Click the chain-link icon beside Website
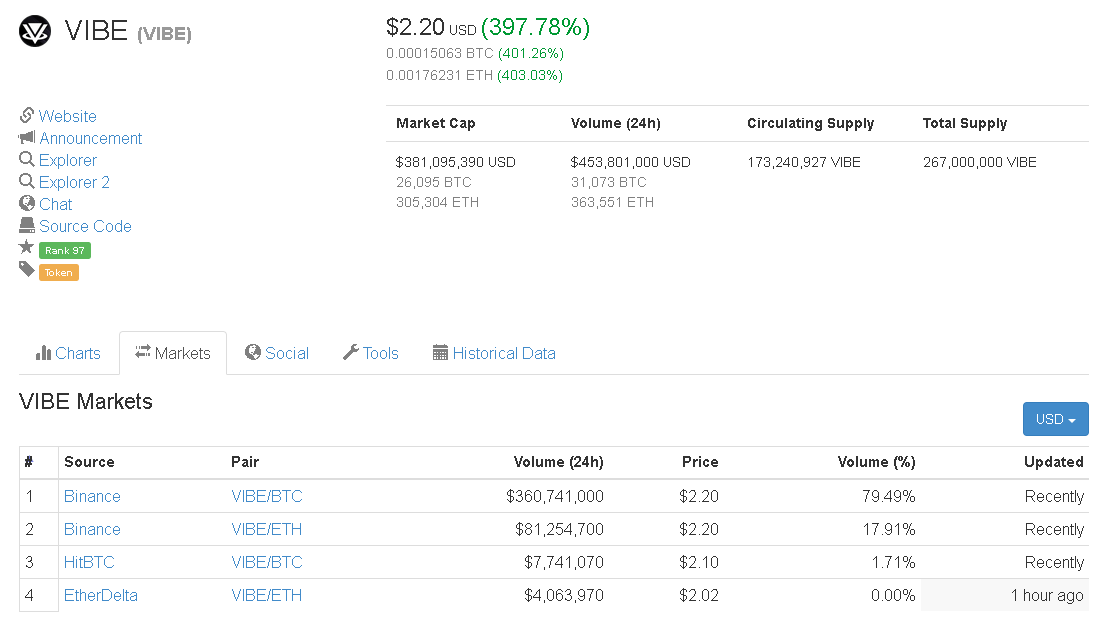This screenshot has width=1114, height=623. click(x=27, y=116)
